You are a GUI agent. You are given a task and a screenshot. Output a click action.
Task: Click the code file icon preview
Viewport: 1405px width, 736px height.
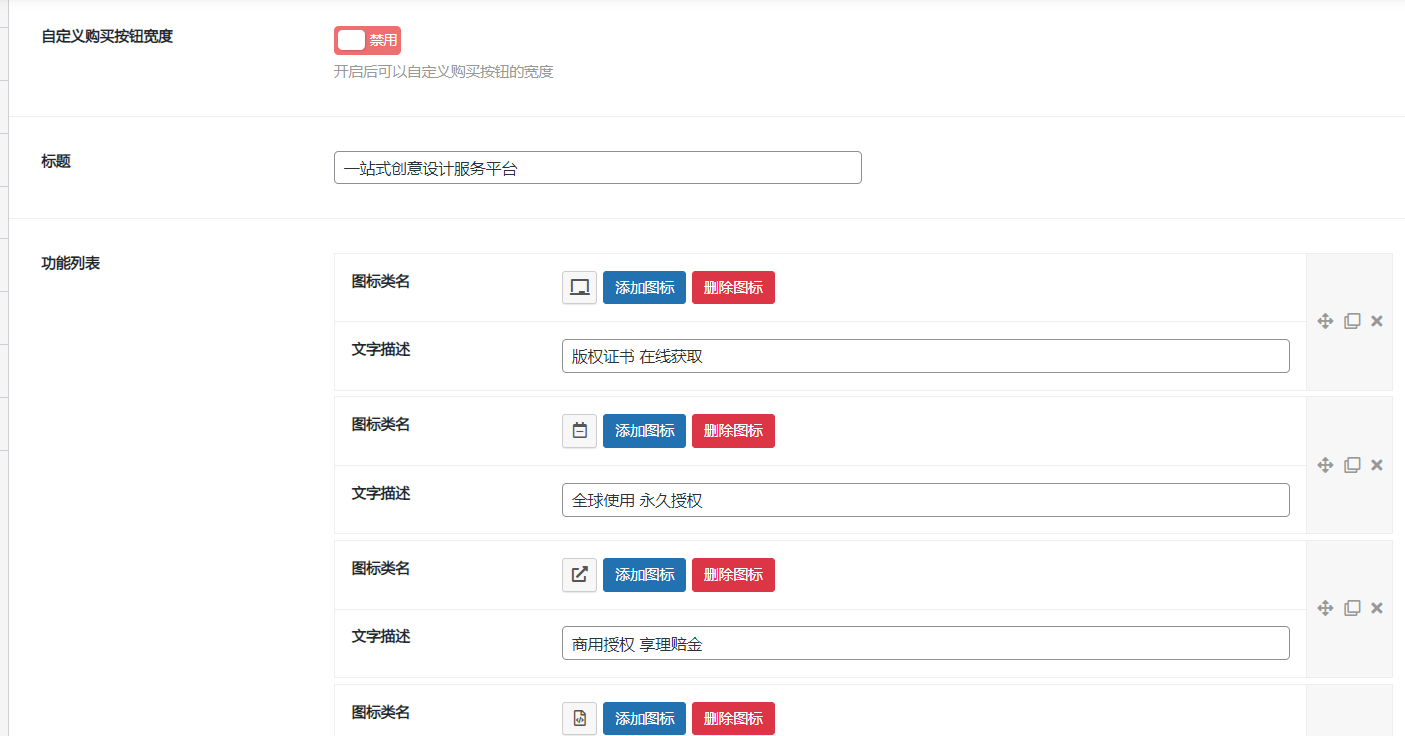(579, 718)
